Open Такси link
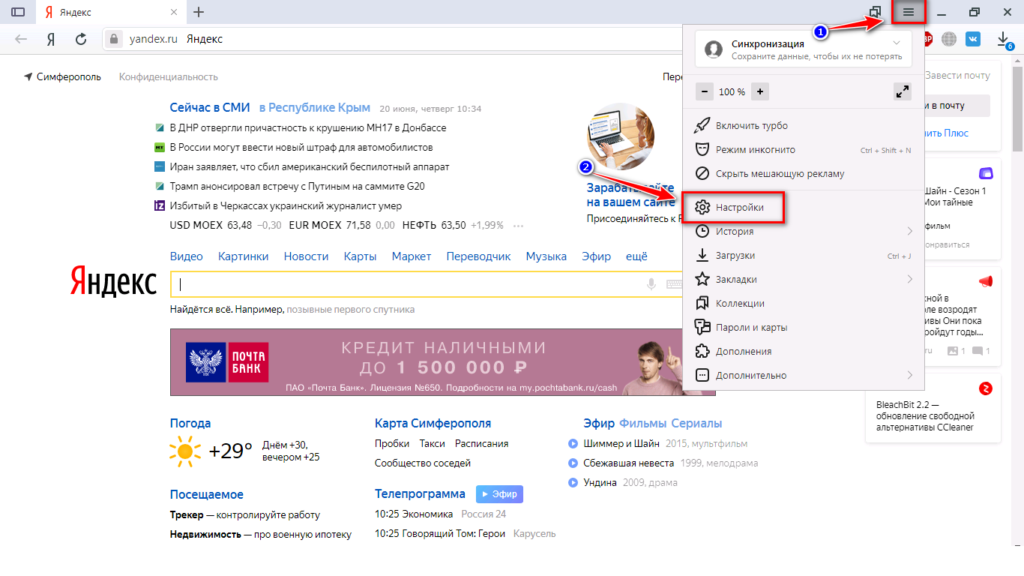Image resolution: width=1024 pixels, height=576 pixels. tap(432, 443)
